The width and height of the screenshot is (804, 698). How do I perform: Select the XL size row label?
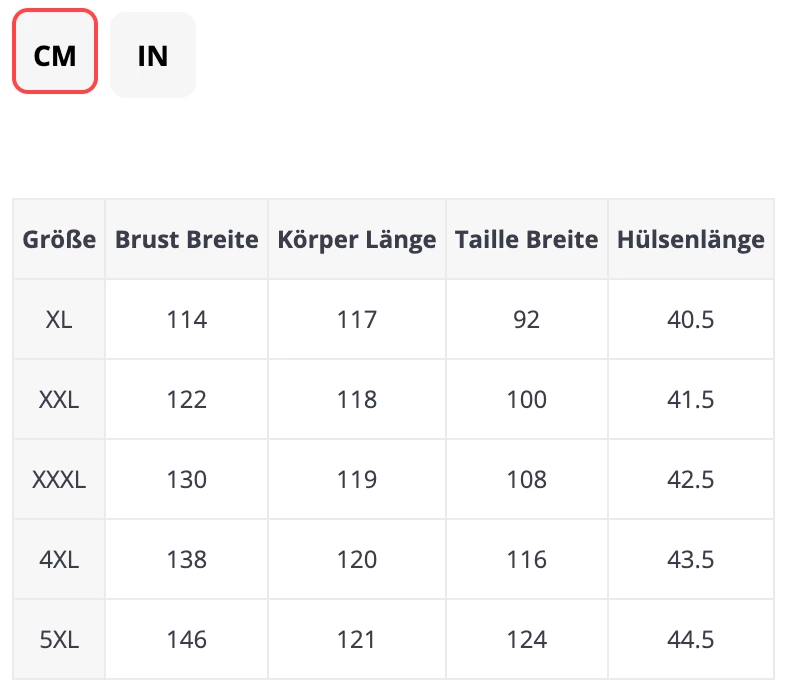pos(58,319)
